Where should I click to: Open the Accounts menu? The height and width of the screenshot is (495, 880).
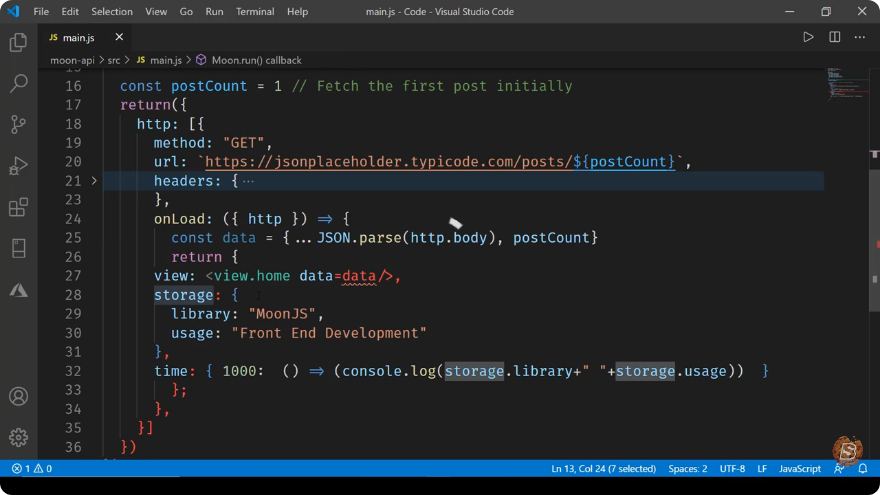(x=18, y=396)
